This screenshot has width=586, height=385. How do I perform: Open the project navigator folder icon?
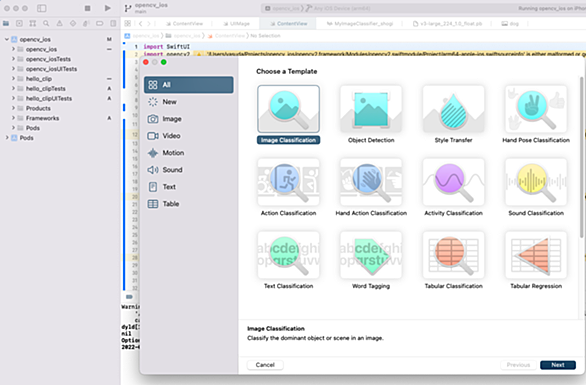[6, 24]
